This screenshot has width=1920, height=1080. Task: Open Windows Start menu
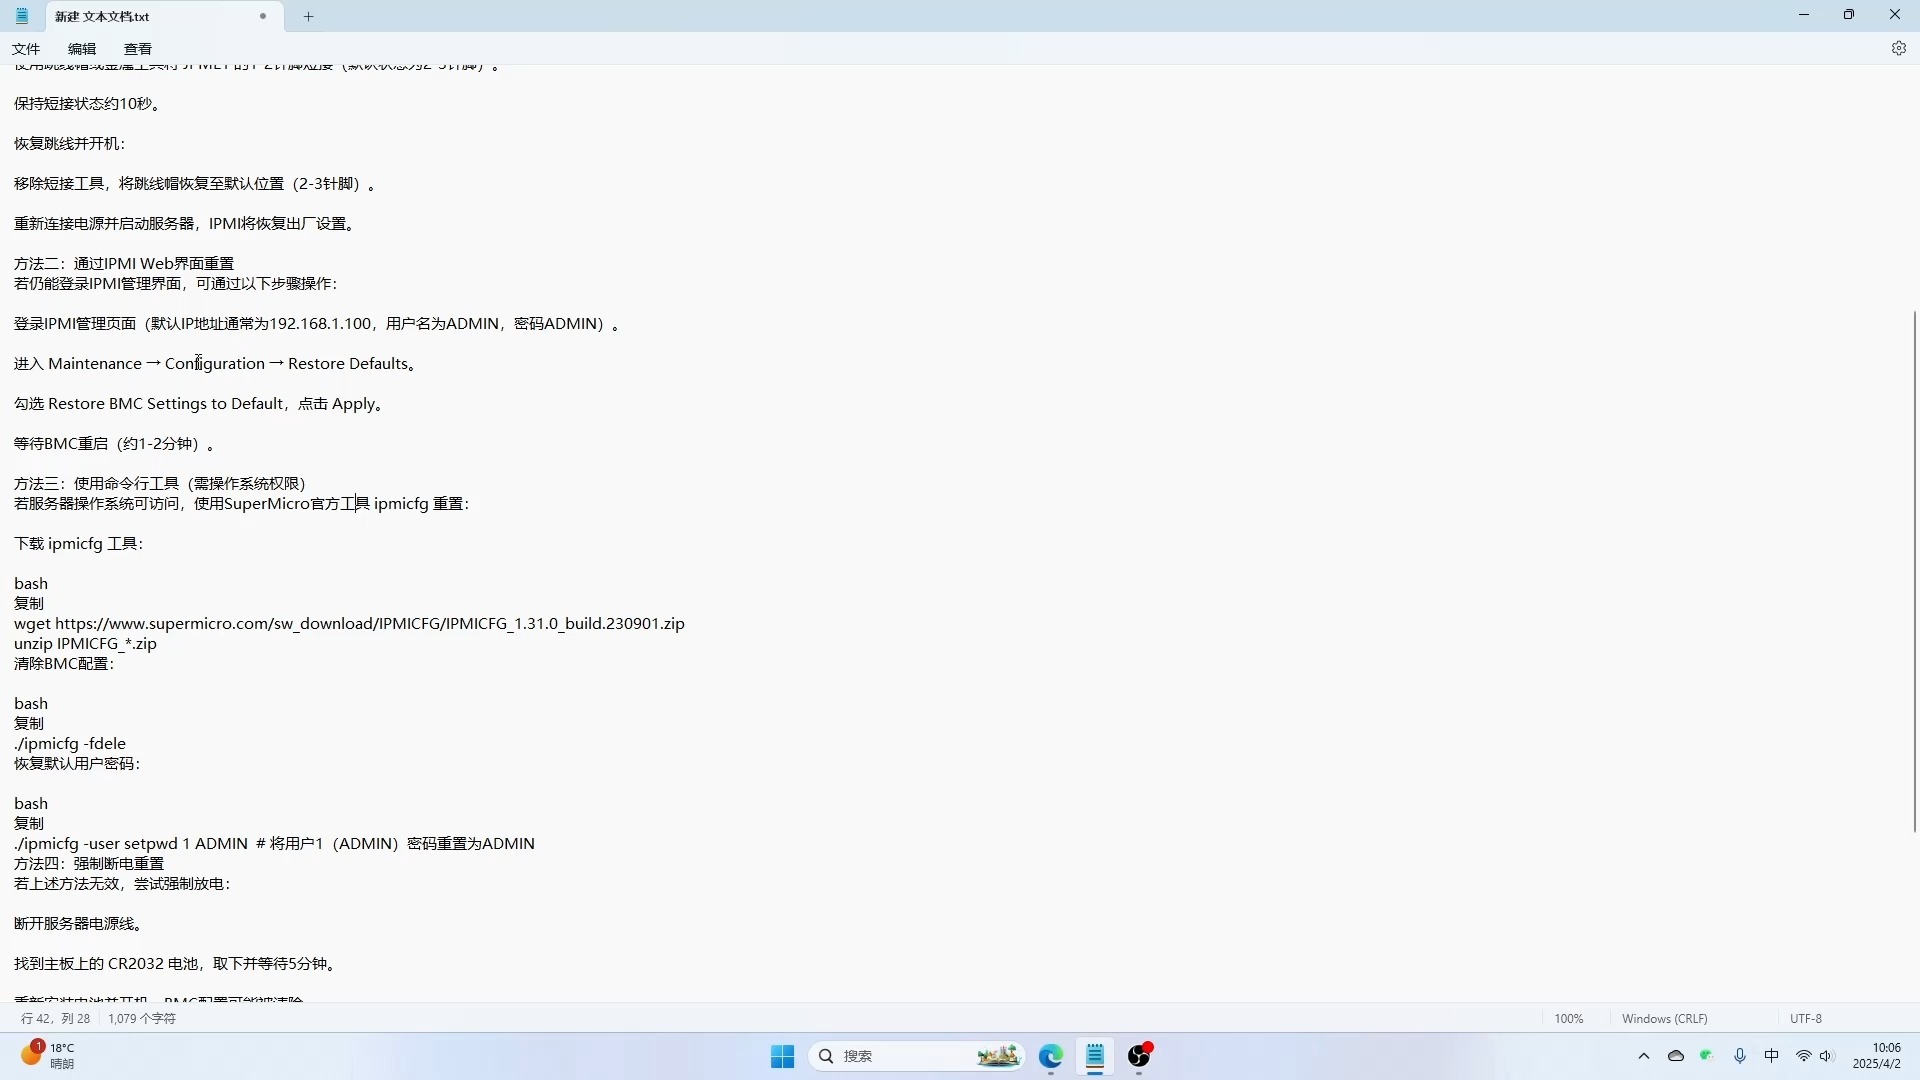(782, 1056)
